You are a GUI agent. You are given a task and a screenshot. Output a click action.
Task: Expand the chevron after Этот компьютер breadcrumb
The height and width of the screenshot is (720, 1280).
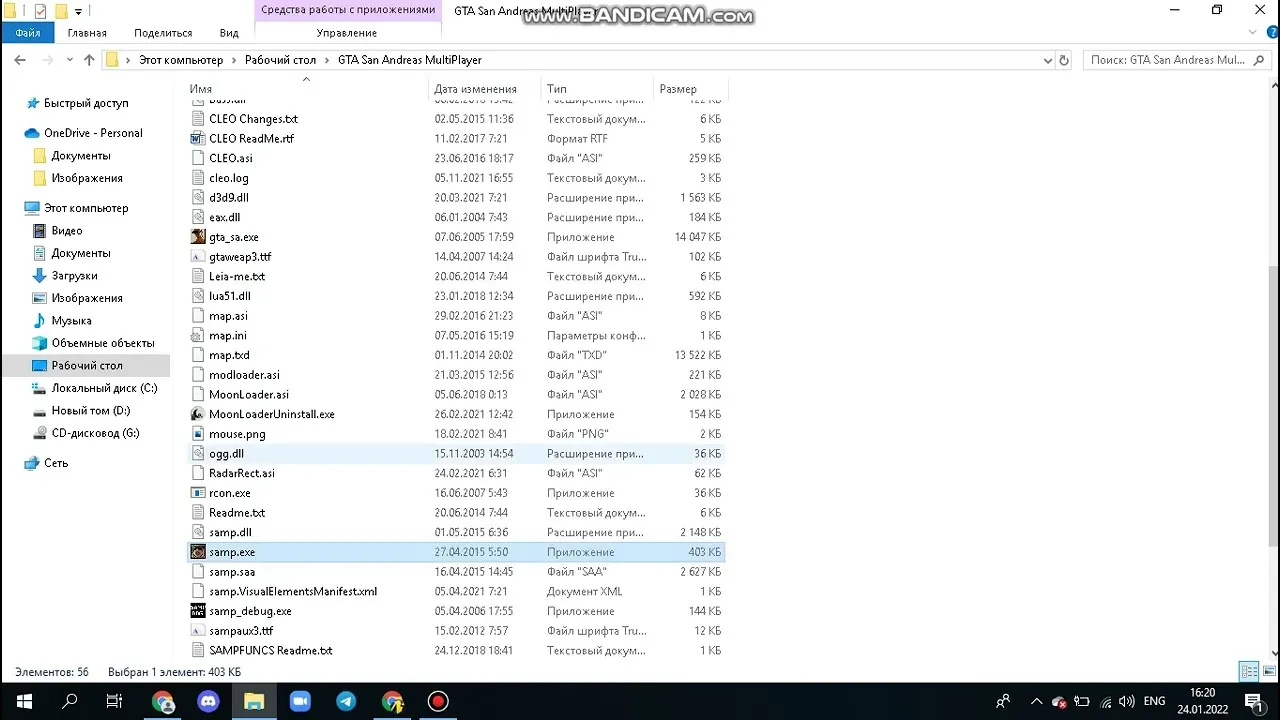[234, 60]
